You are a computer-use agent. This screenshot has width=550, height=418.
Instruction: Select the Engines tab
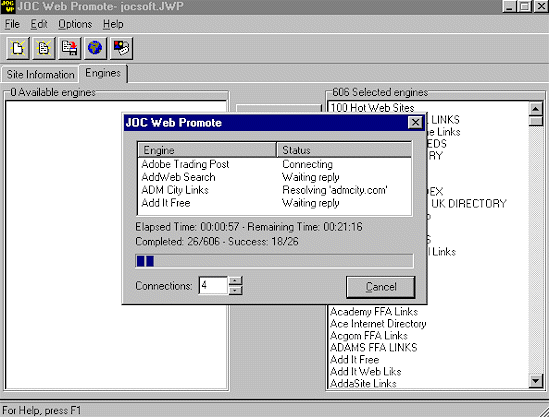[103, 73]
